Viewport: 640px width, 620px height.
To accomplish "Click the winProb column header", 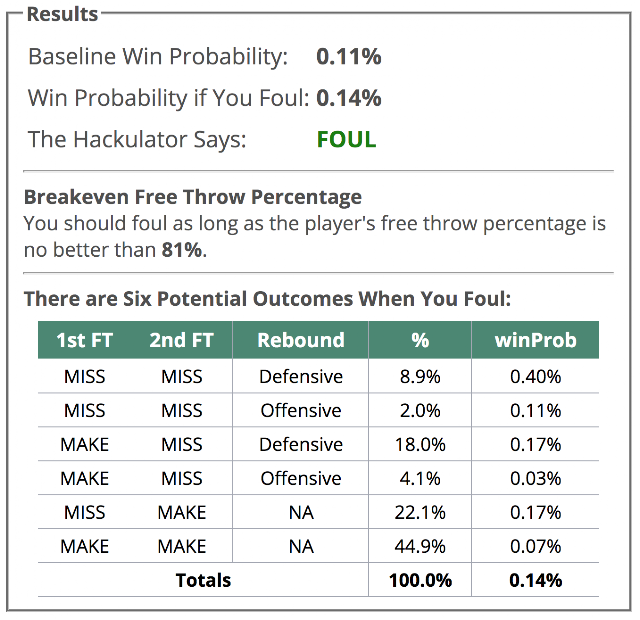I will (536, 340).
